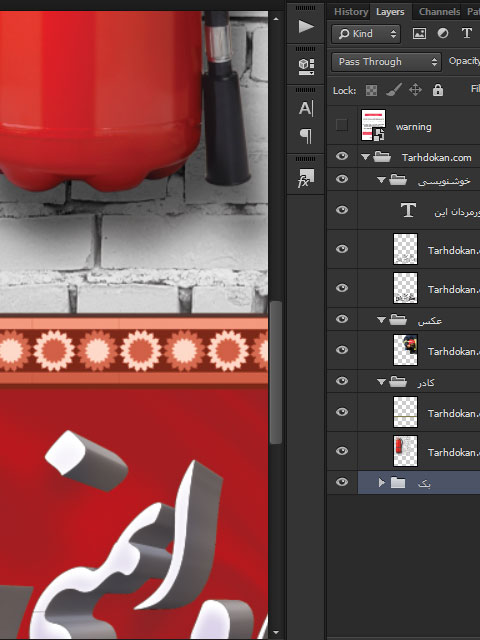This screenshot has height=640, width=480.
Task: Hide the عکس group
Action: [342, 319]
